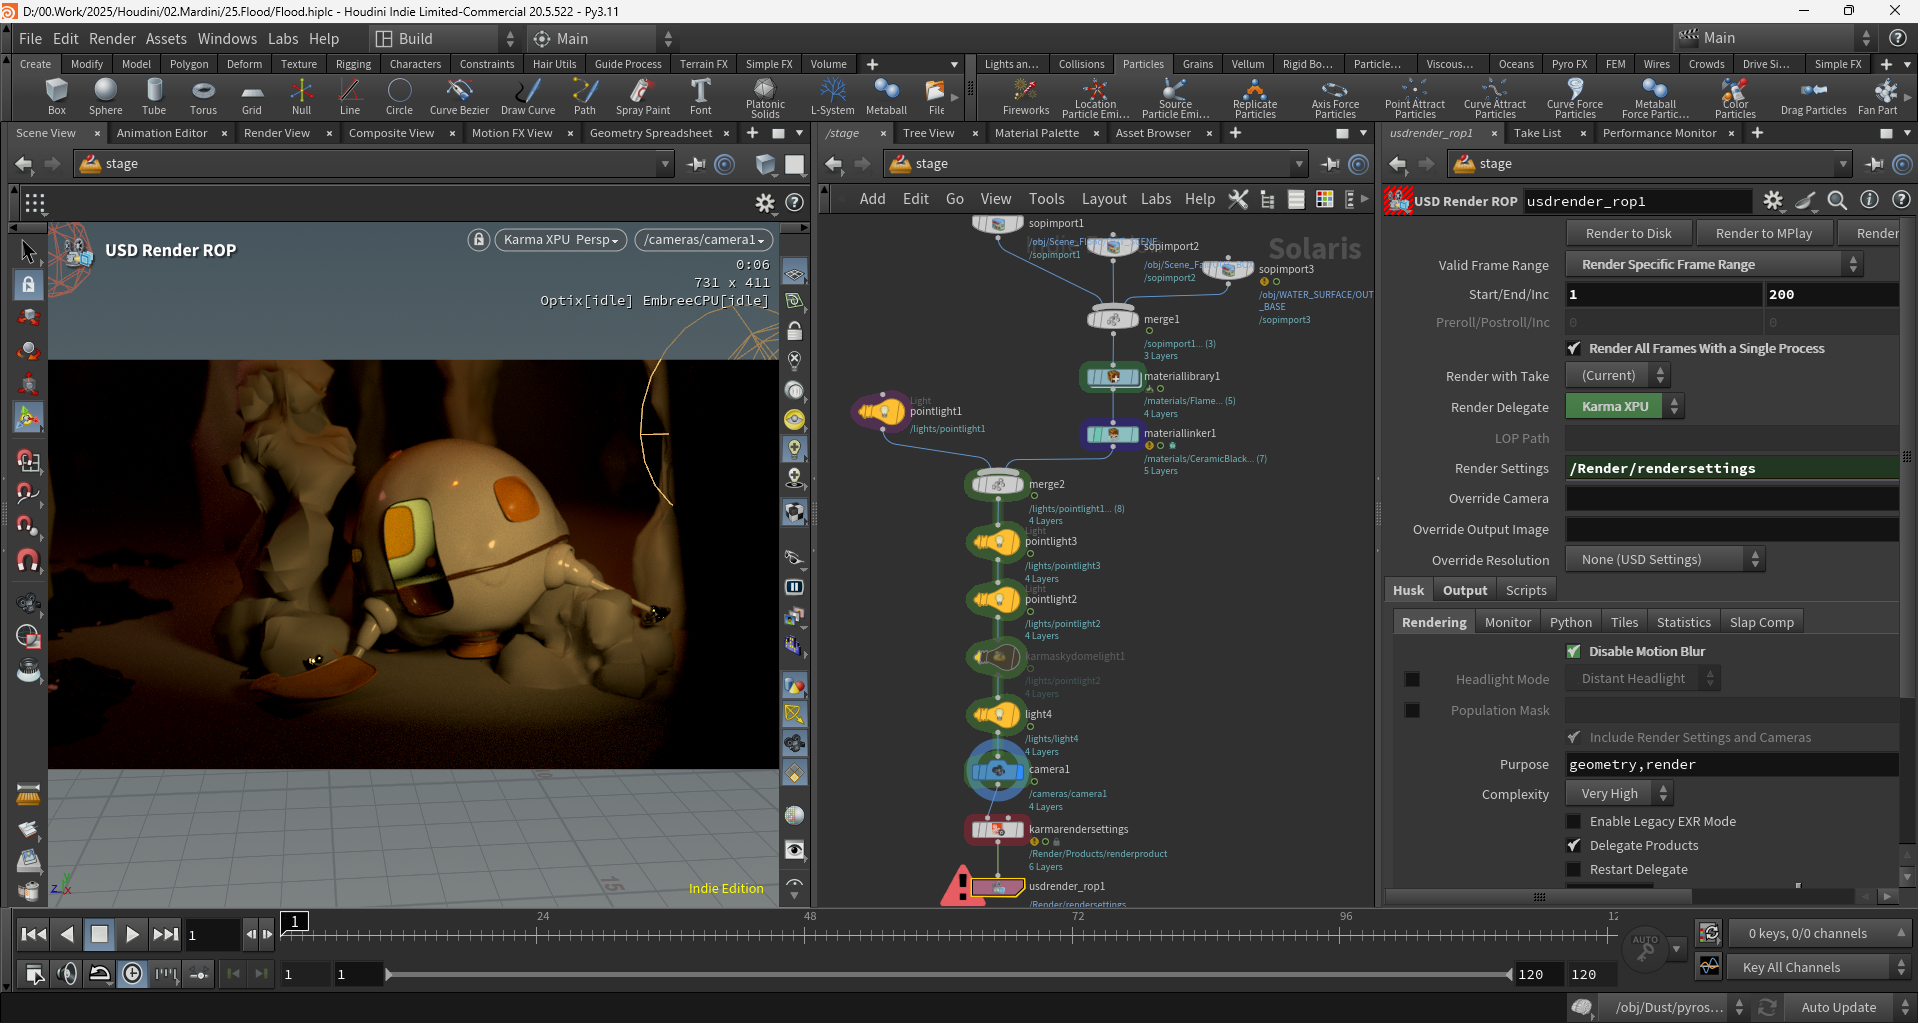This screenshot has width=1920, height=1032.
Task: Switch to the Output parameter tab
Action: pyautogui.click(x=1465, y=591)
